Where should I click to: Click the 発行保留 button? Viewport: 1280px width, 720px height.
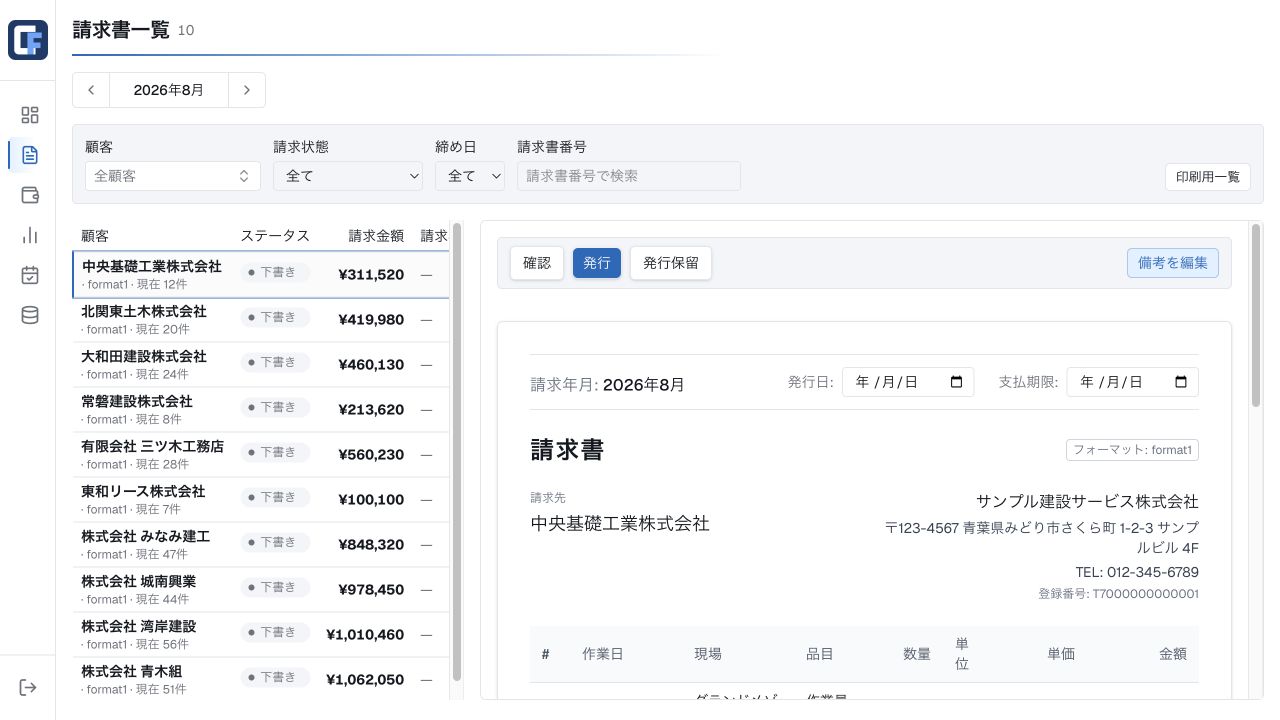(671, 263)
